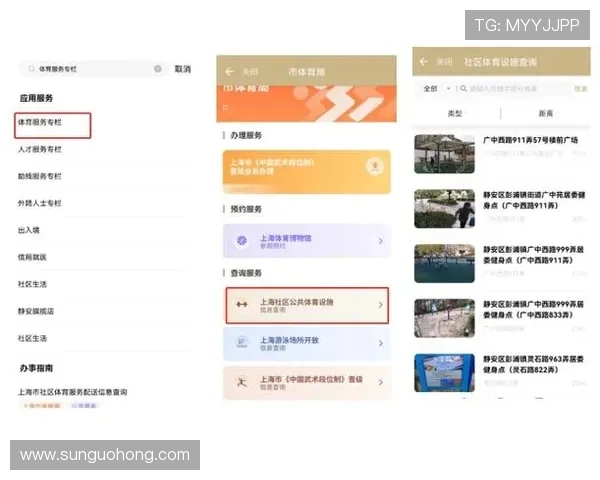Select 广中西路911弄57号楼前广场 result title
600x480 pixels.
click(x=530, y=140)
